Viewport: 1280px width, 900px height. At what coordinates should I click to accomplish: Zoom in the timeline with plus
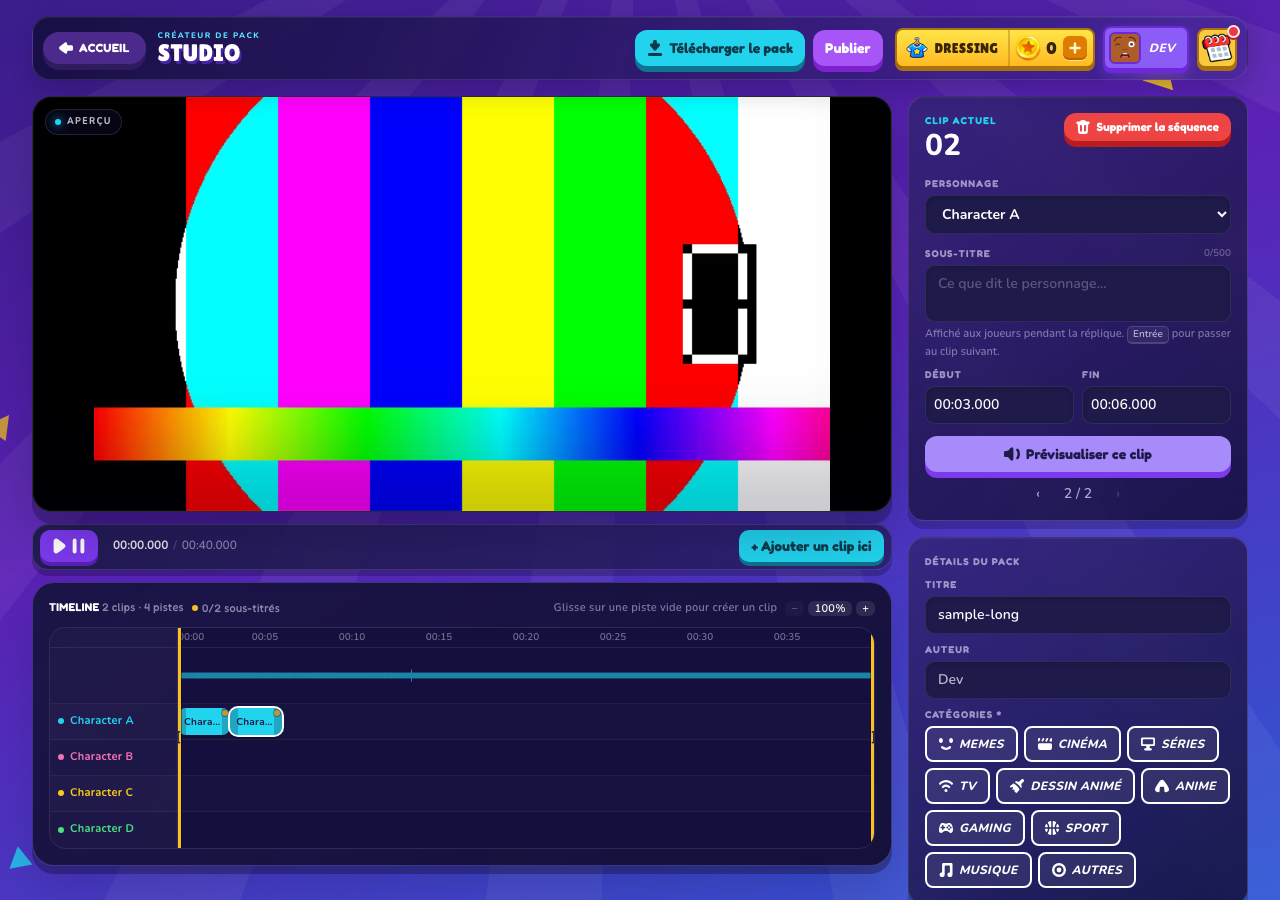click(x=865, y=608)
